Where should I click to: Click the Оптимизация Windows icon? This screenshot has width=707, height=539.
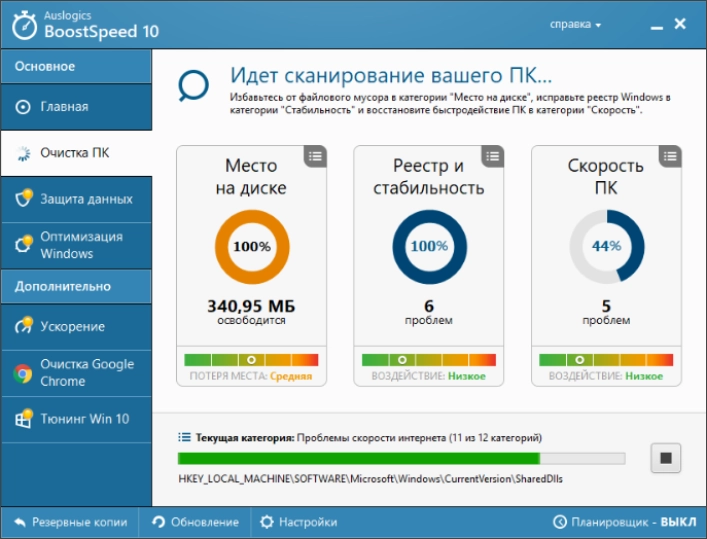click(23, 244)
